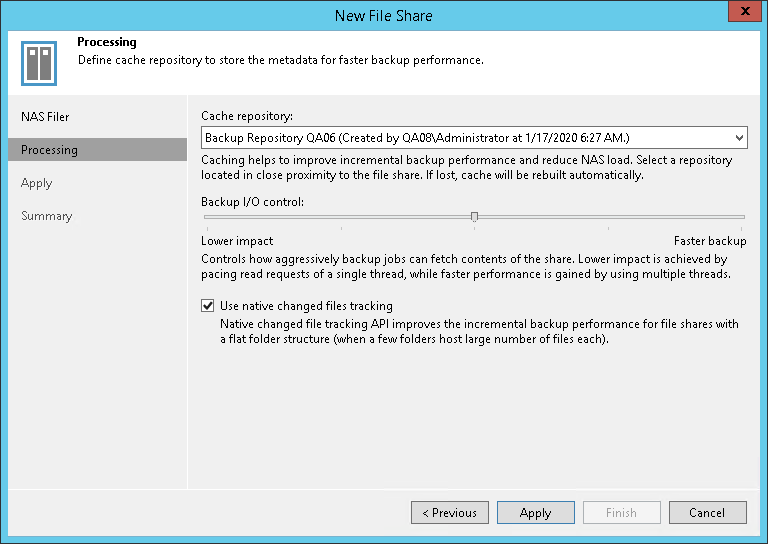Expand the Cache repository dropdown arrow
This screenshot has width=768, height=544.
739,138
